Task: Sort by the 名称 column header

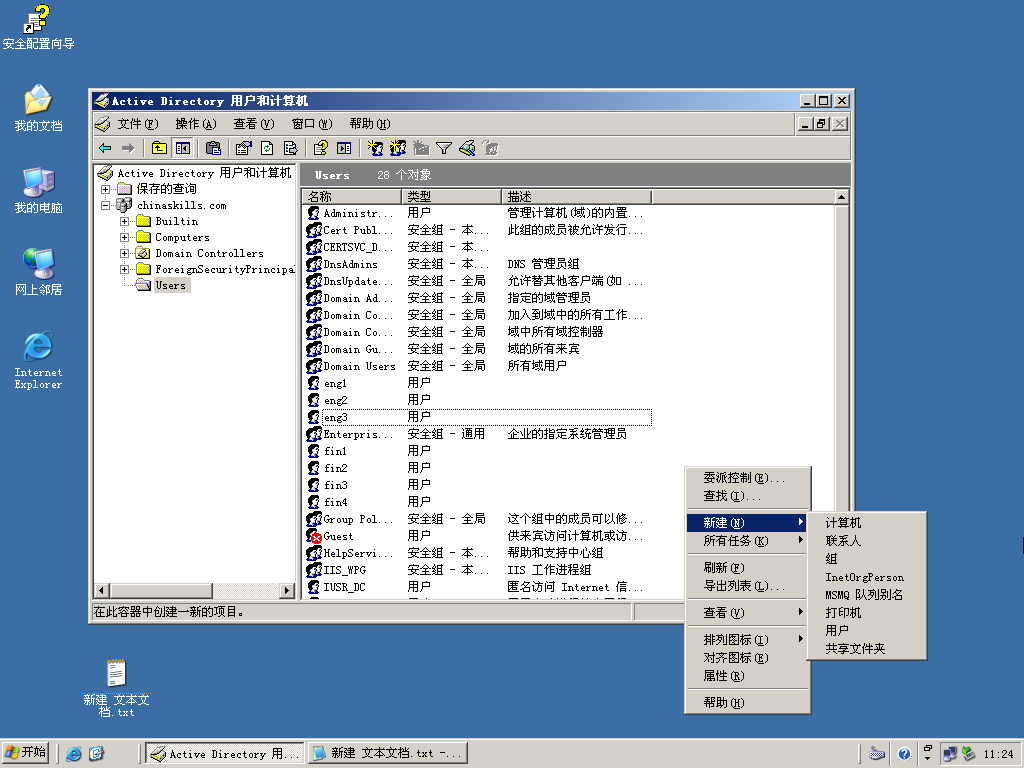Action: point(352,197)
